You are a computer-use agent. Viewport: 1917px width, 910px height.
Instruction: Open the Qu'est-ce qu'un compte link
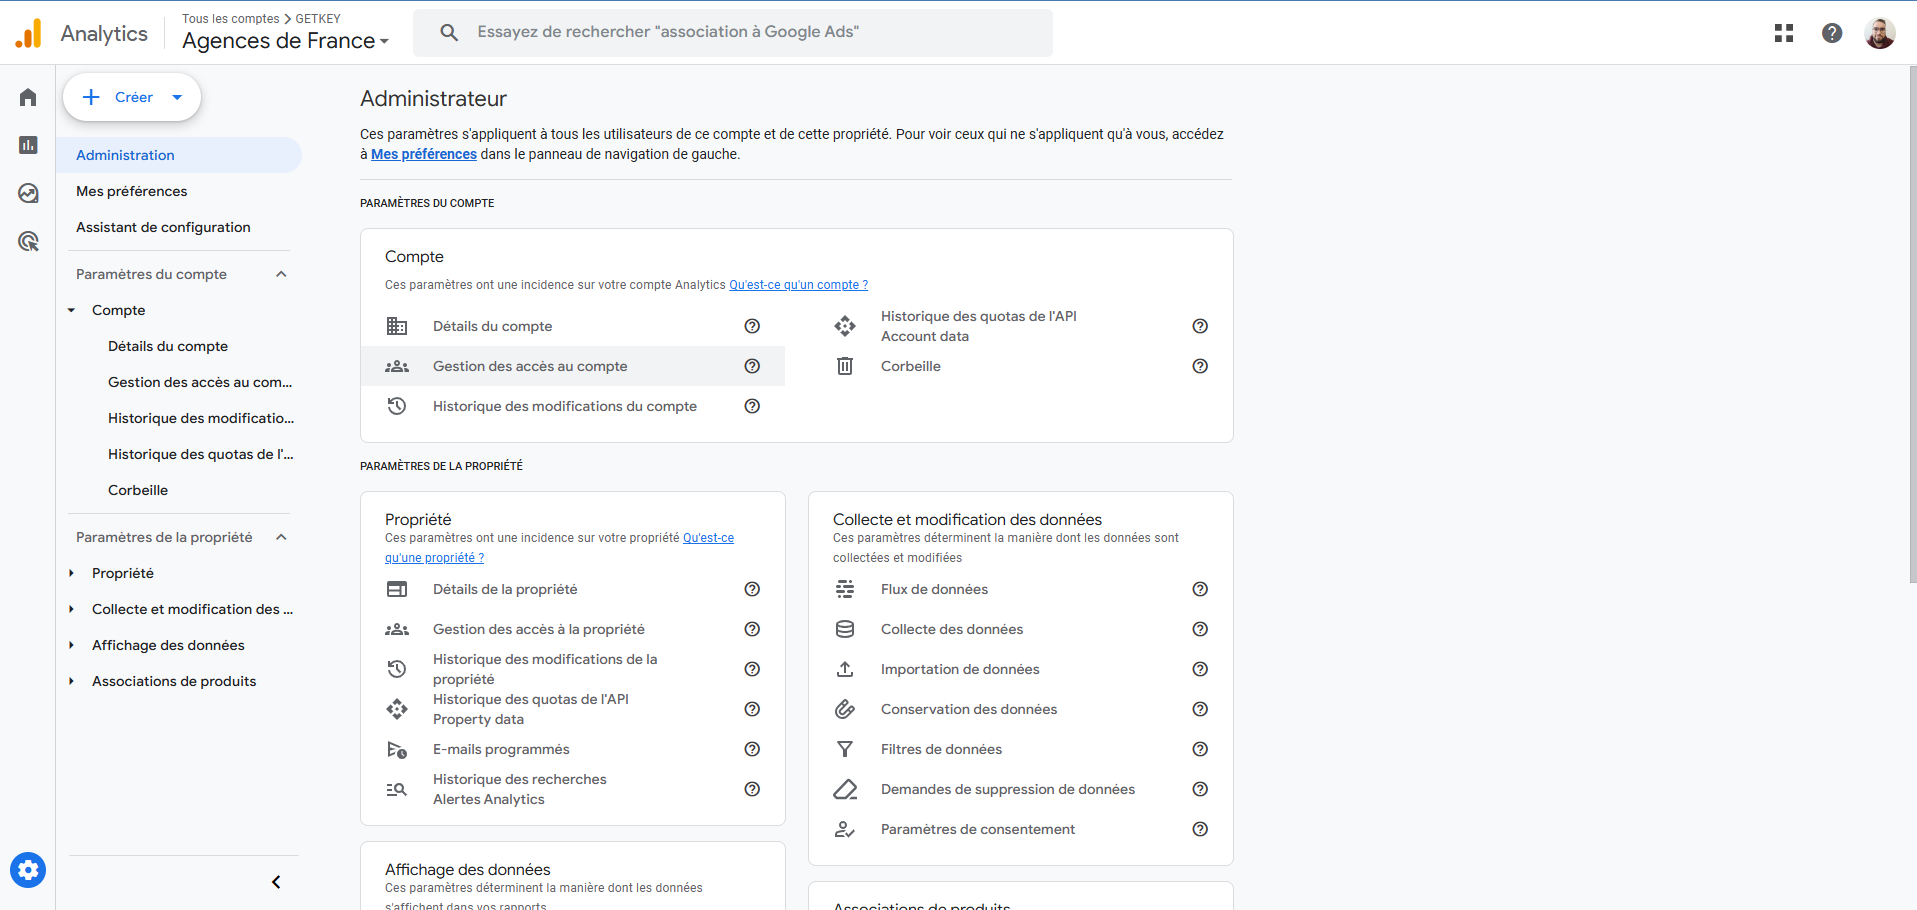coord(798,284)
